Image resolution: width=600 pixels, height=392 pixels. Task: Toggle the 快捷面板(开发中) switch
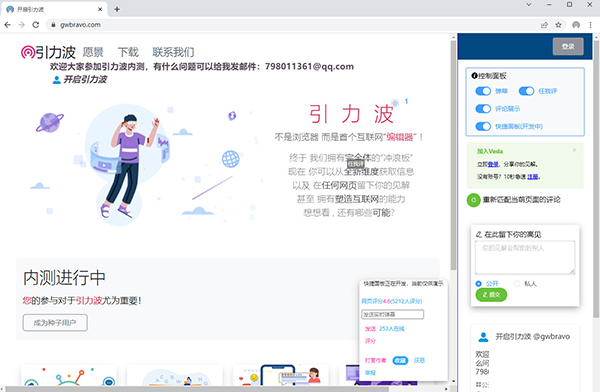point(483,126)
